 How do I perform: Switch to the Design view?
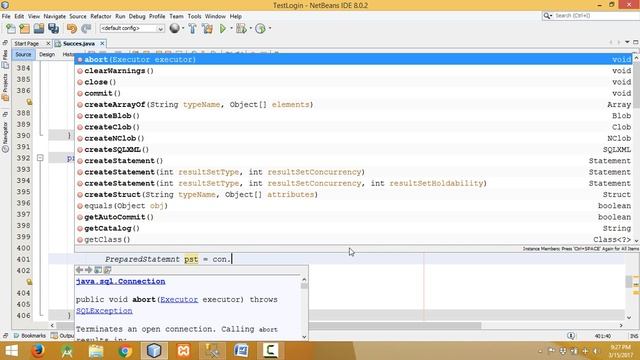[47, 54]
